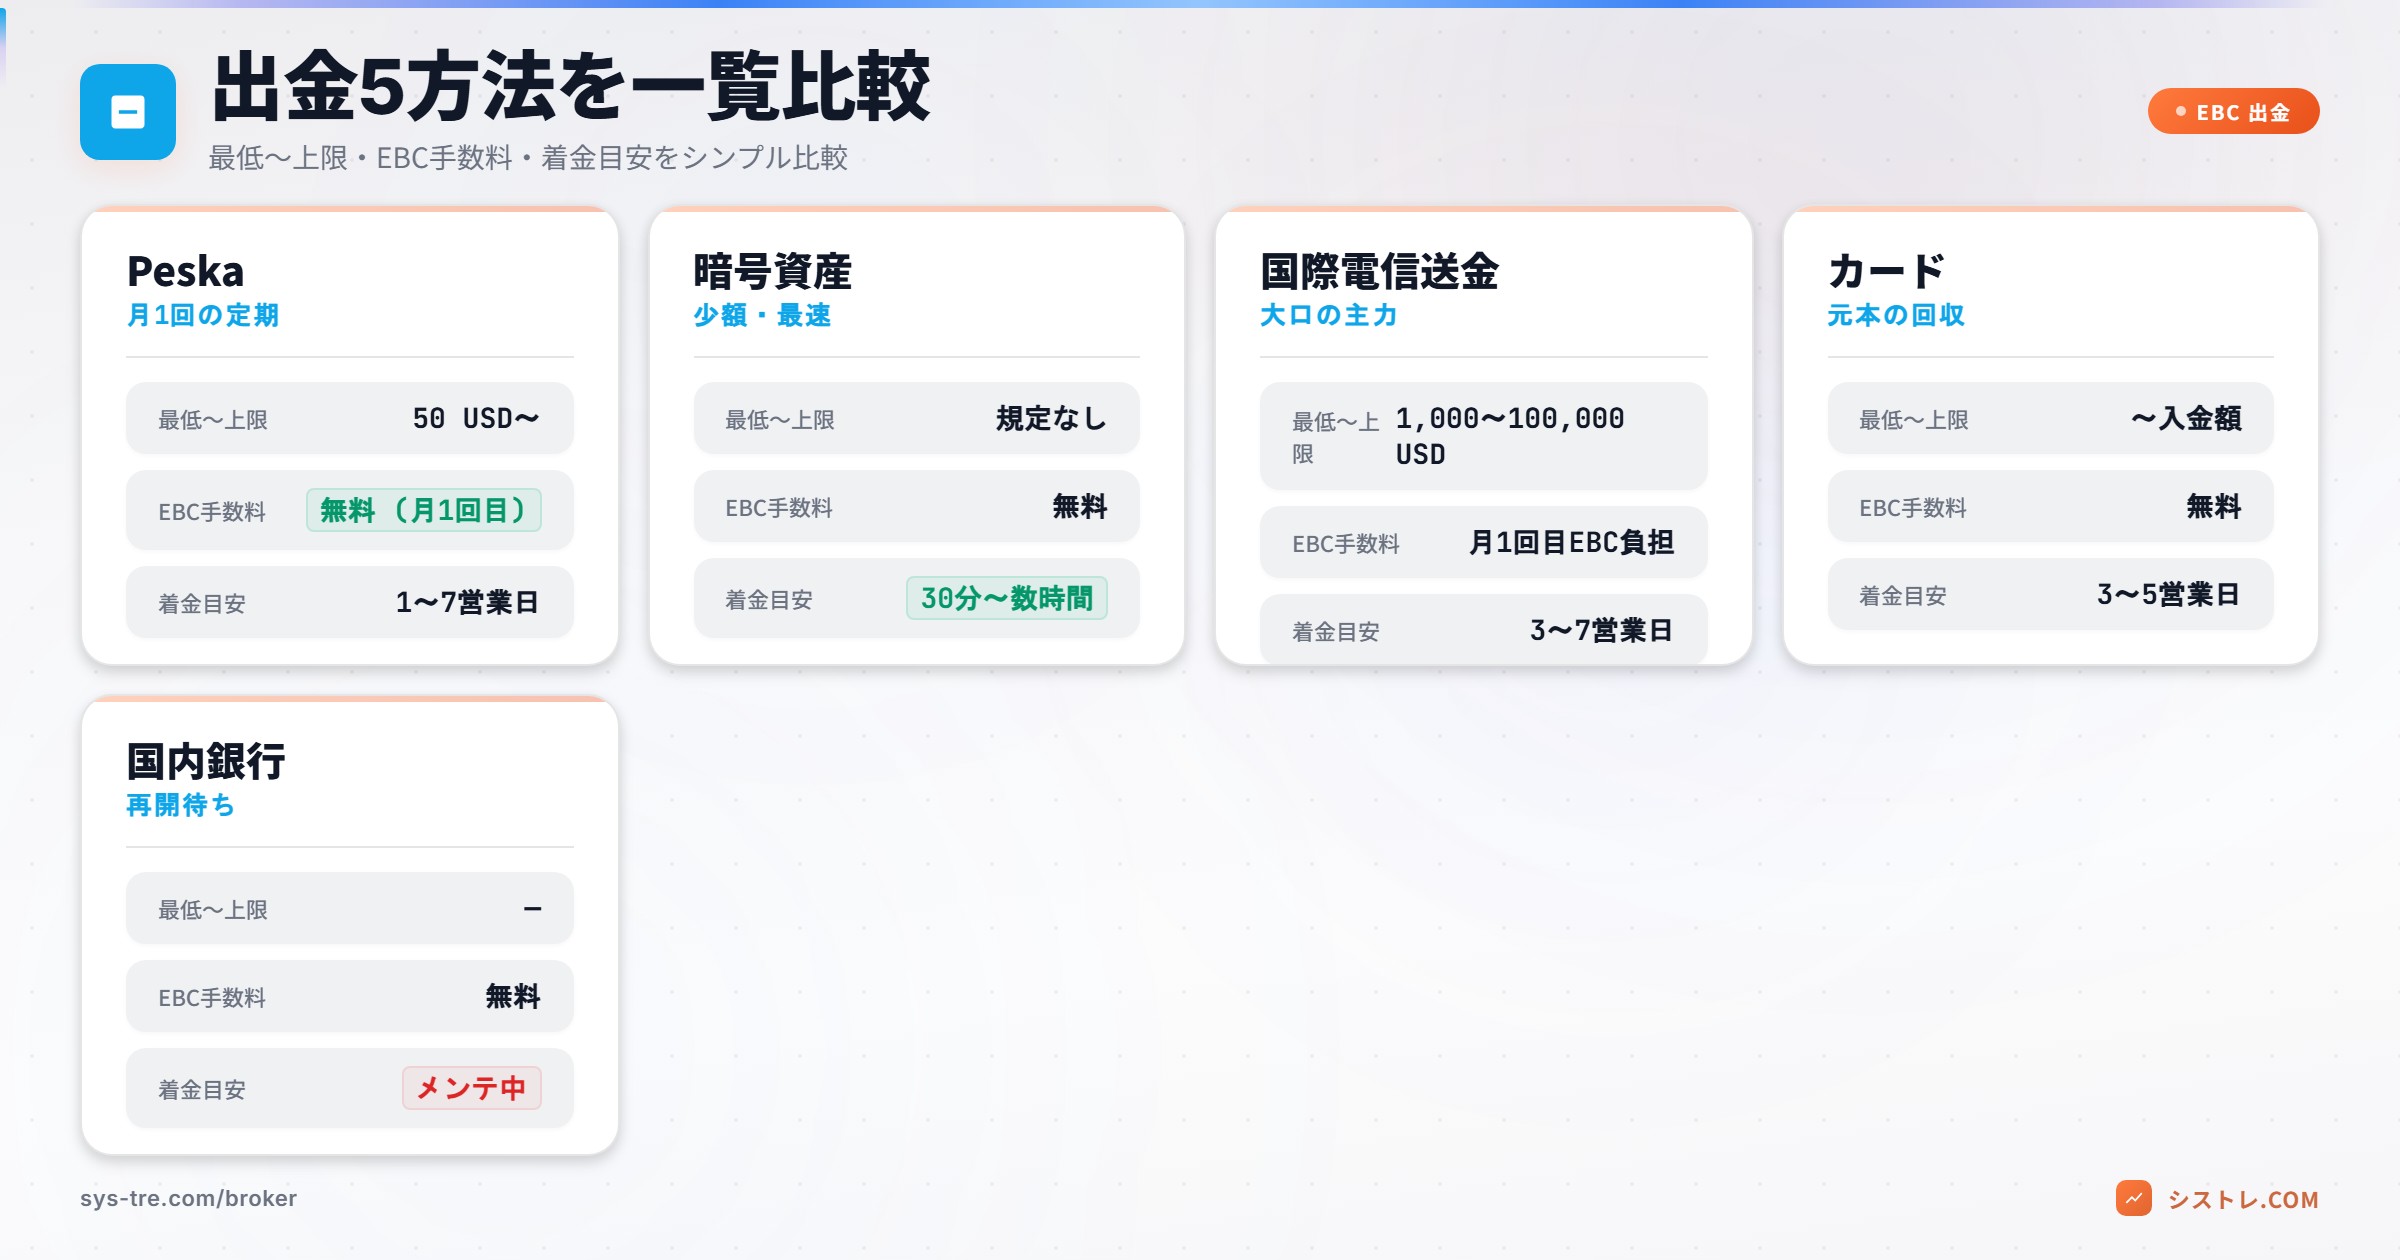
Task: Click the 大口の主力 subtitle
Action: tap(1329, 315)
